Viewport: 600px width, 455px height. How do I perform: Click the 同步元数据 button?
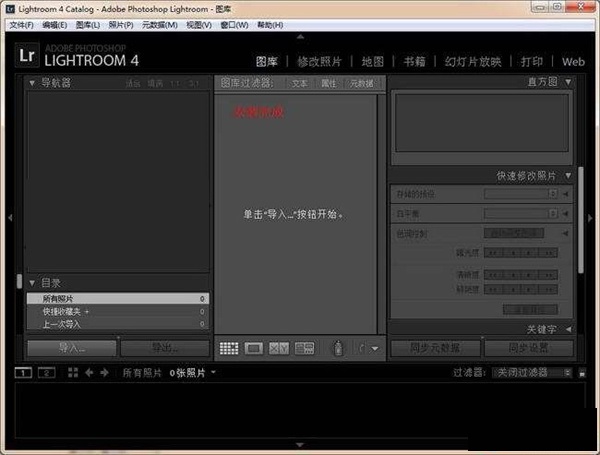tap(435, 348)
